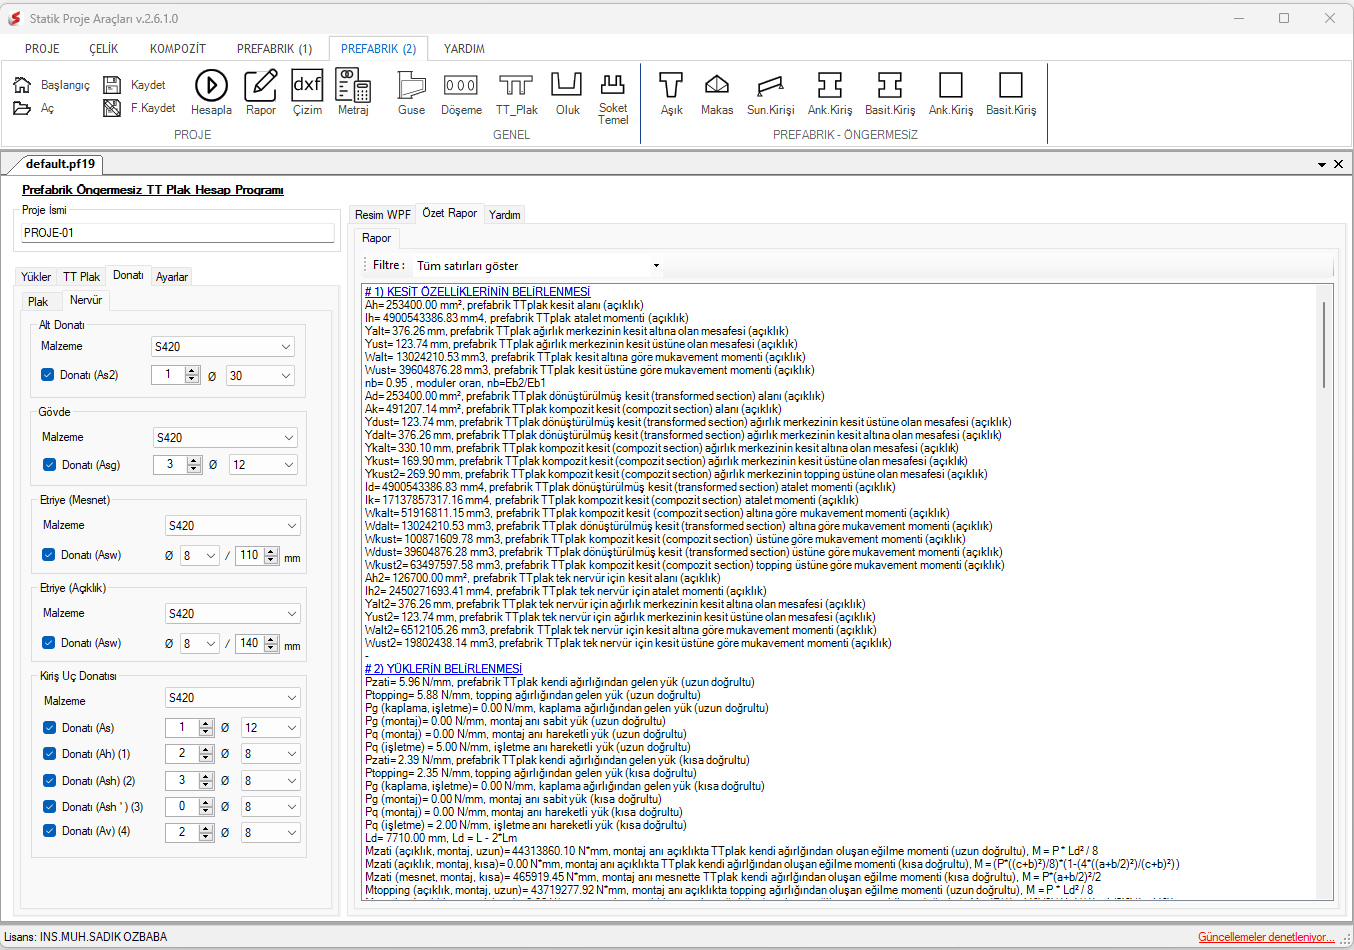This screenshot has height=950, width=1354.
Task: Switch to the Yükler tab
Action: point(36,277)
